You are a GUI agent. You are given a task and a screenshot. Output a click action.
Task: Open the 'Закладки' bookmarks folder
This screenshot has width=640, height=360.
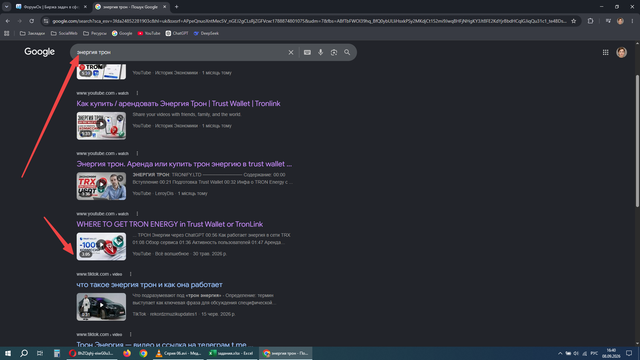click(x=32, y=33)
